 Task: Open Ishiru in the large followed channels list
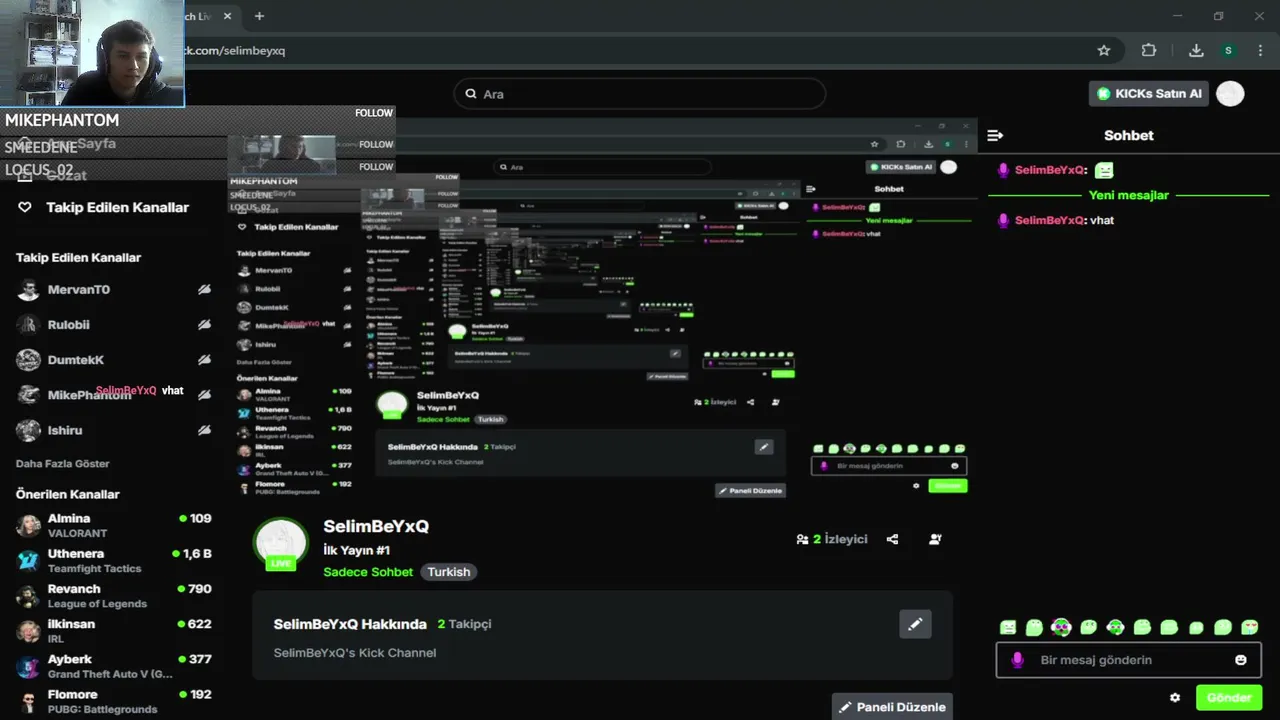[114, 430]
